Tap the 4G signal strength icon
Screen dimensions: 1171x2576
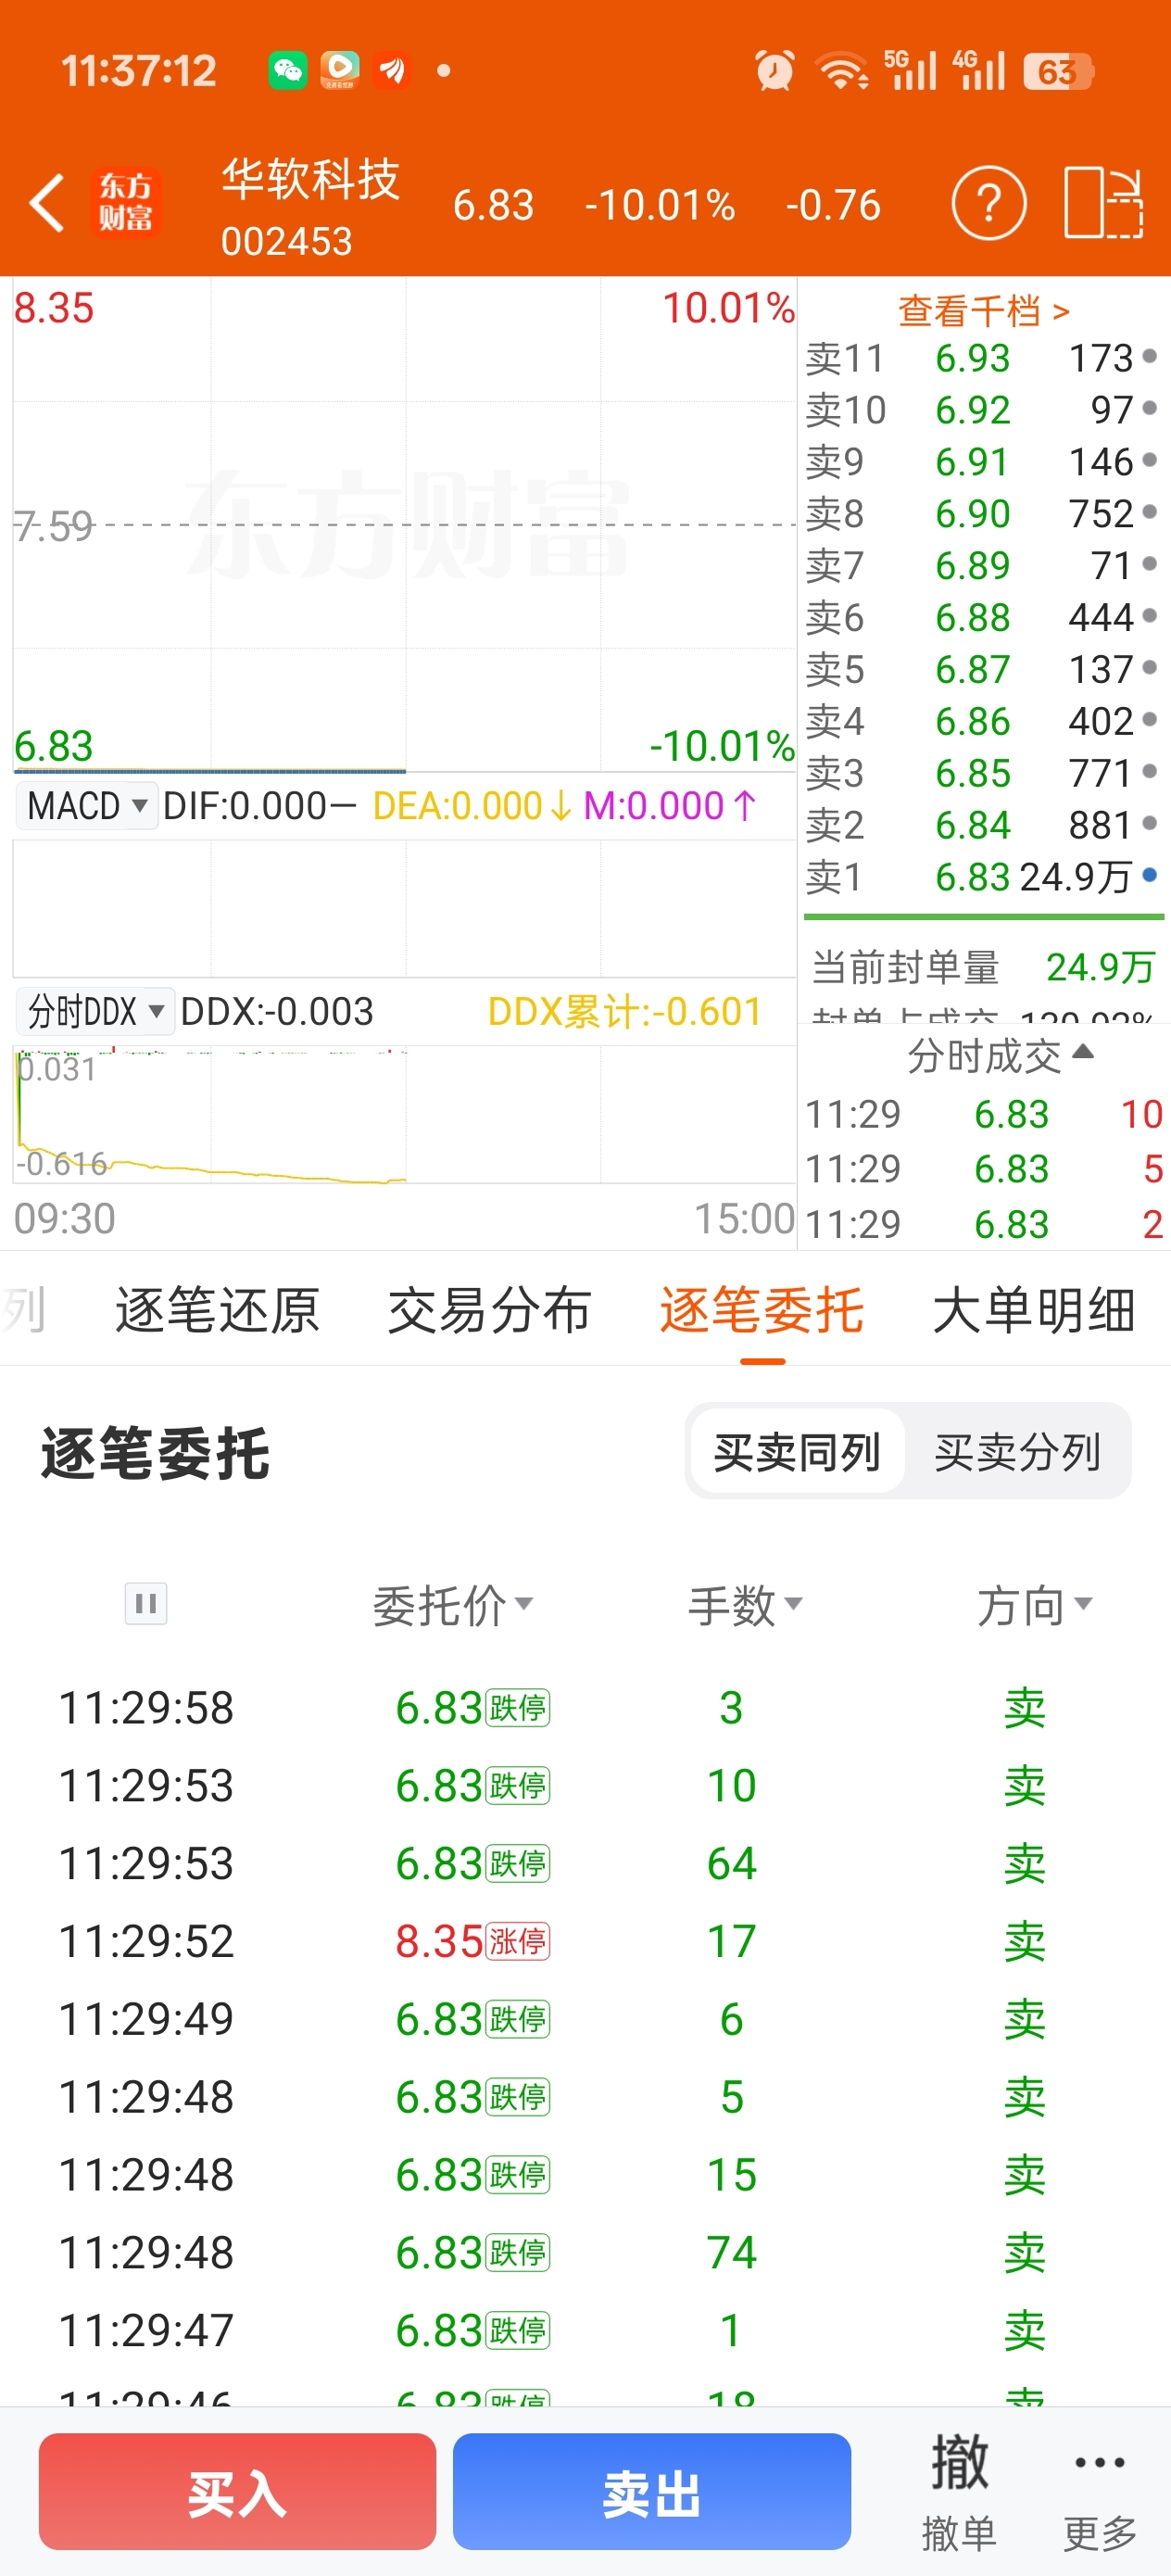point(978,70)
